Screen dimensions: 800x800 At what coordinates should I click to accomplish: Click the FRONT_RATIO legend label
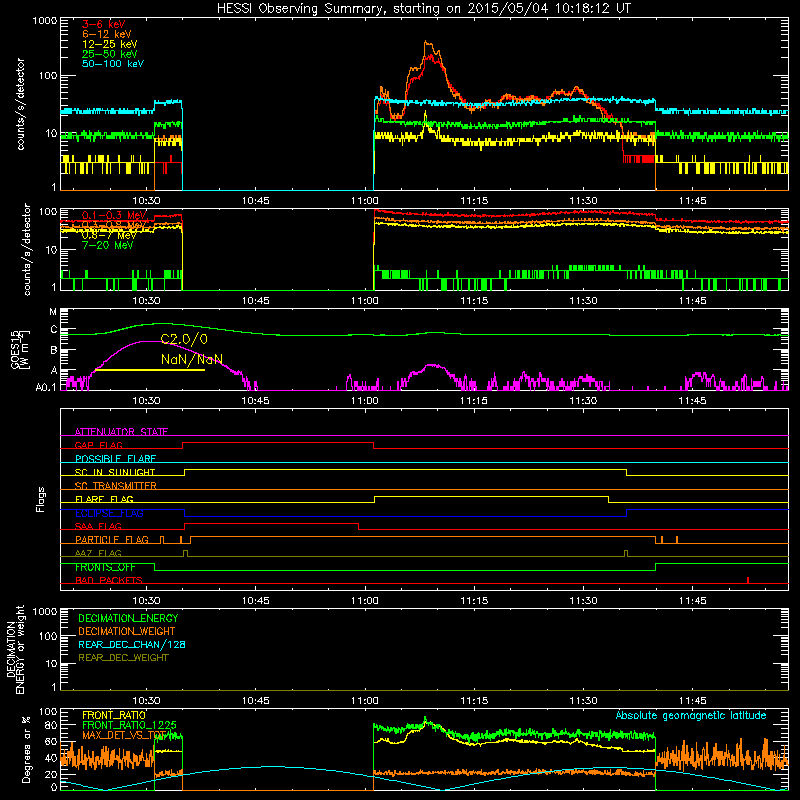pos(114,715)
